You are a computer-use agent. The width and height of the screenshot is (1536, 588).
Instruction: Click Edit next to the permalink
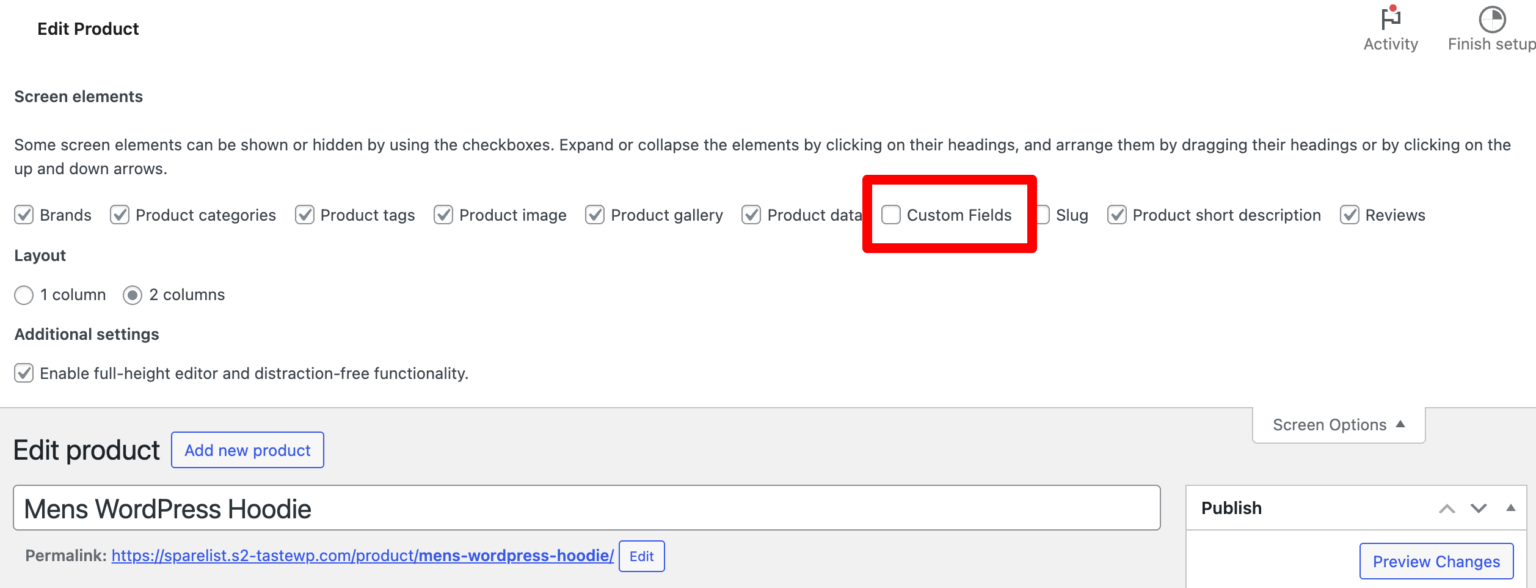pos(641,556)
